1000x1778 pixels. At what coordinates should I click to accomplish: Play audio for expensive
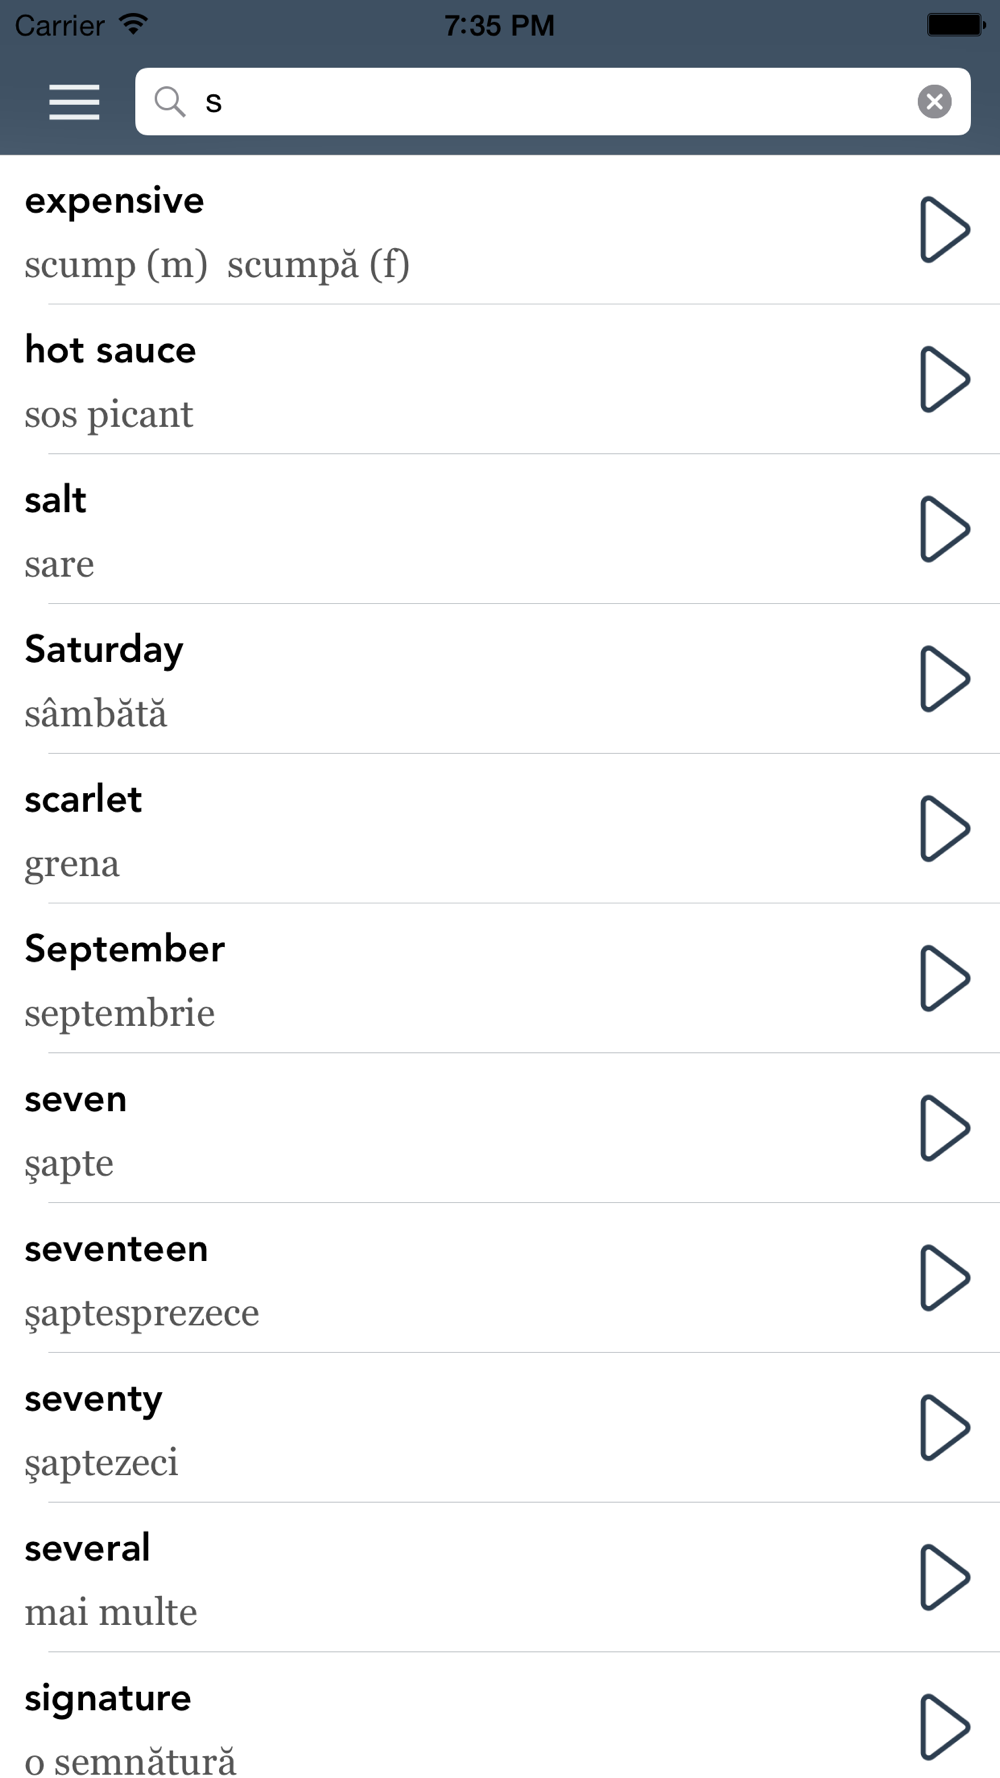click(x=944, y=230)
